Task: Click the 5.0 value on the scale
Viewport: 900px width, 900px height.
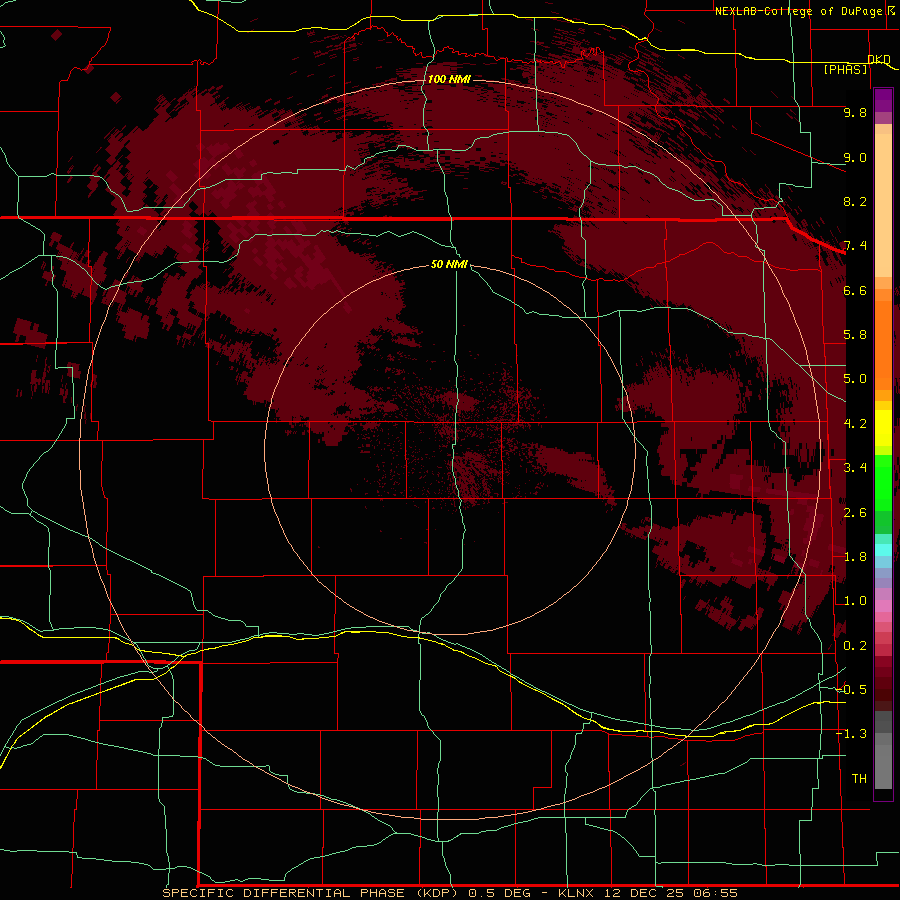Action: pyautogui.click(x=855, y=379)
